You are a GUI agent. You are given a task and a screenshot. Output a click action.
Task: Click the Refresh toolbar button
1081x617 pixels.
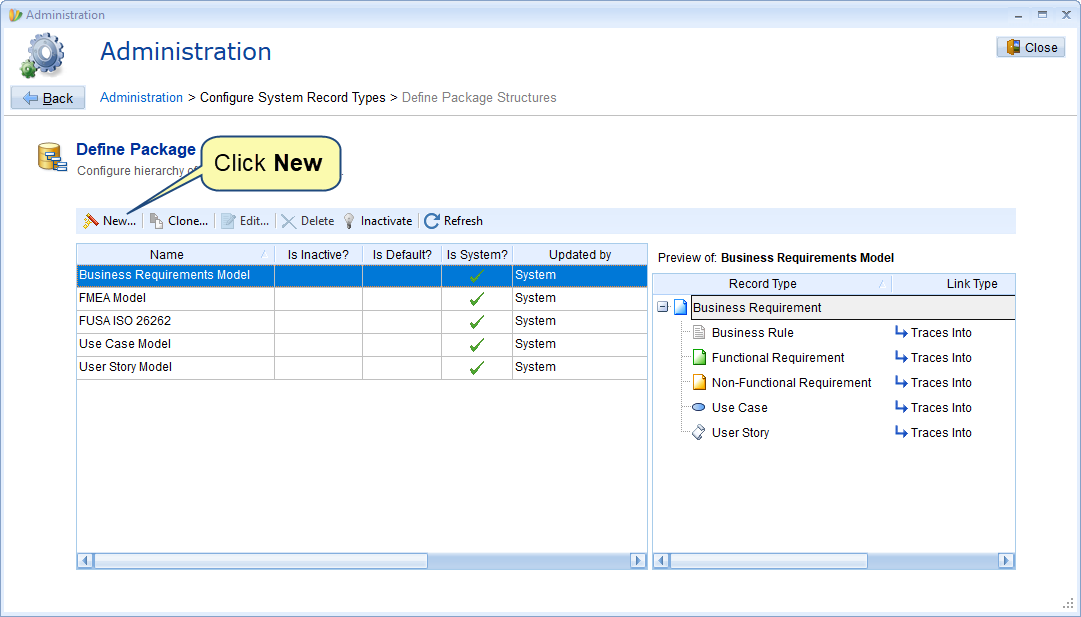coord(454,221)
